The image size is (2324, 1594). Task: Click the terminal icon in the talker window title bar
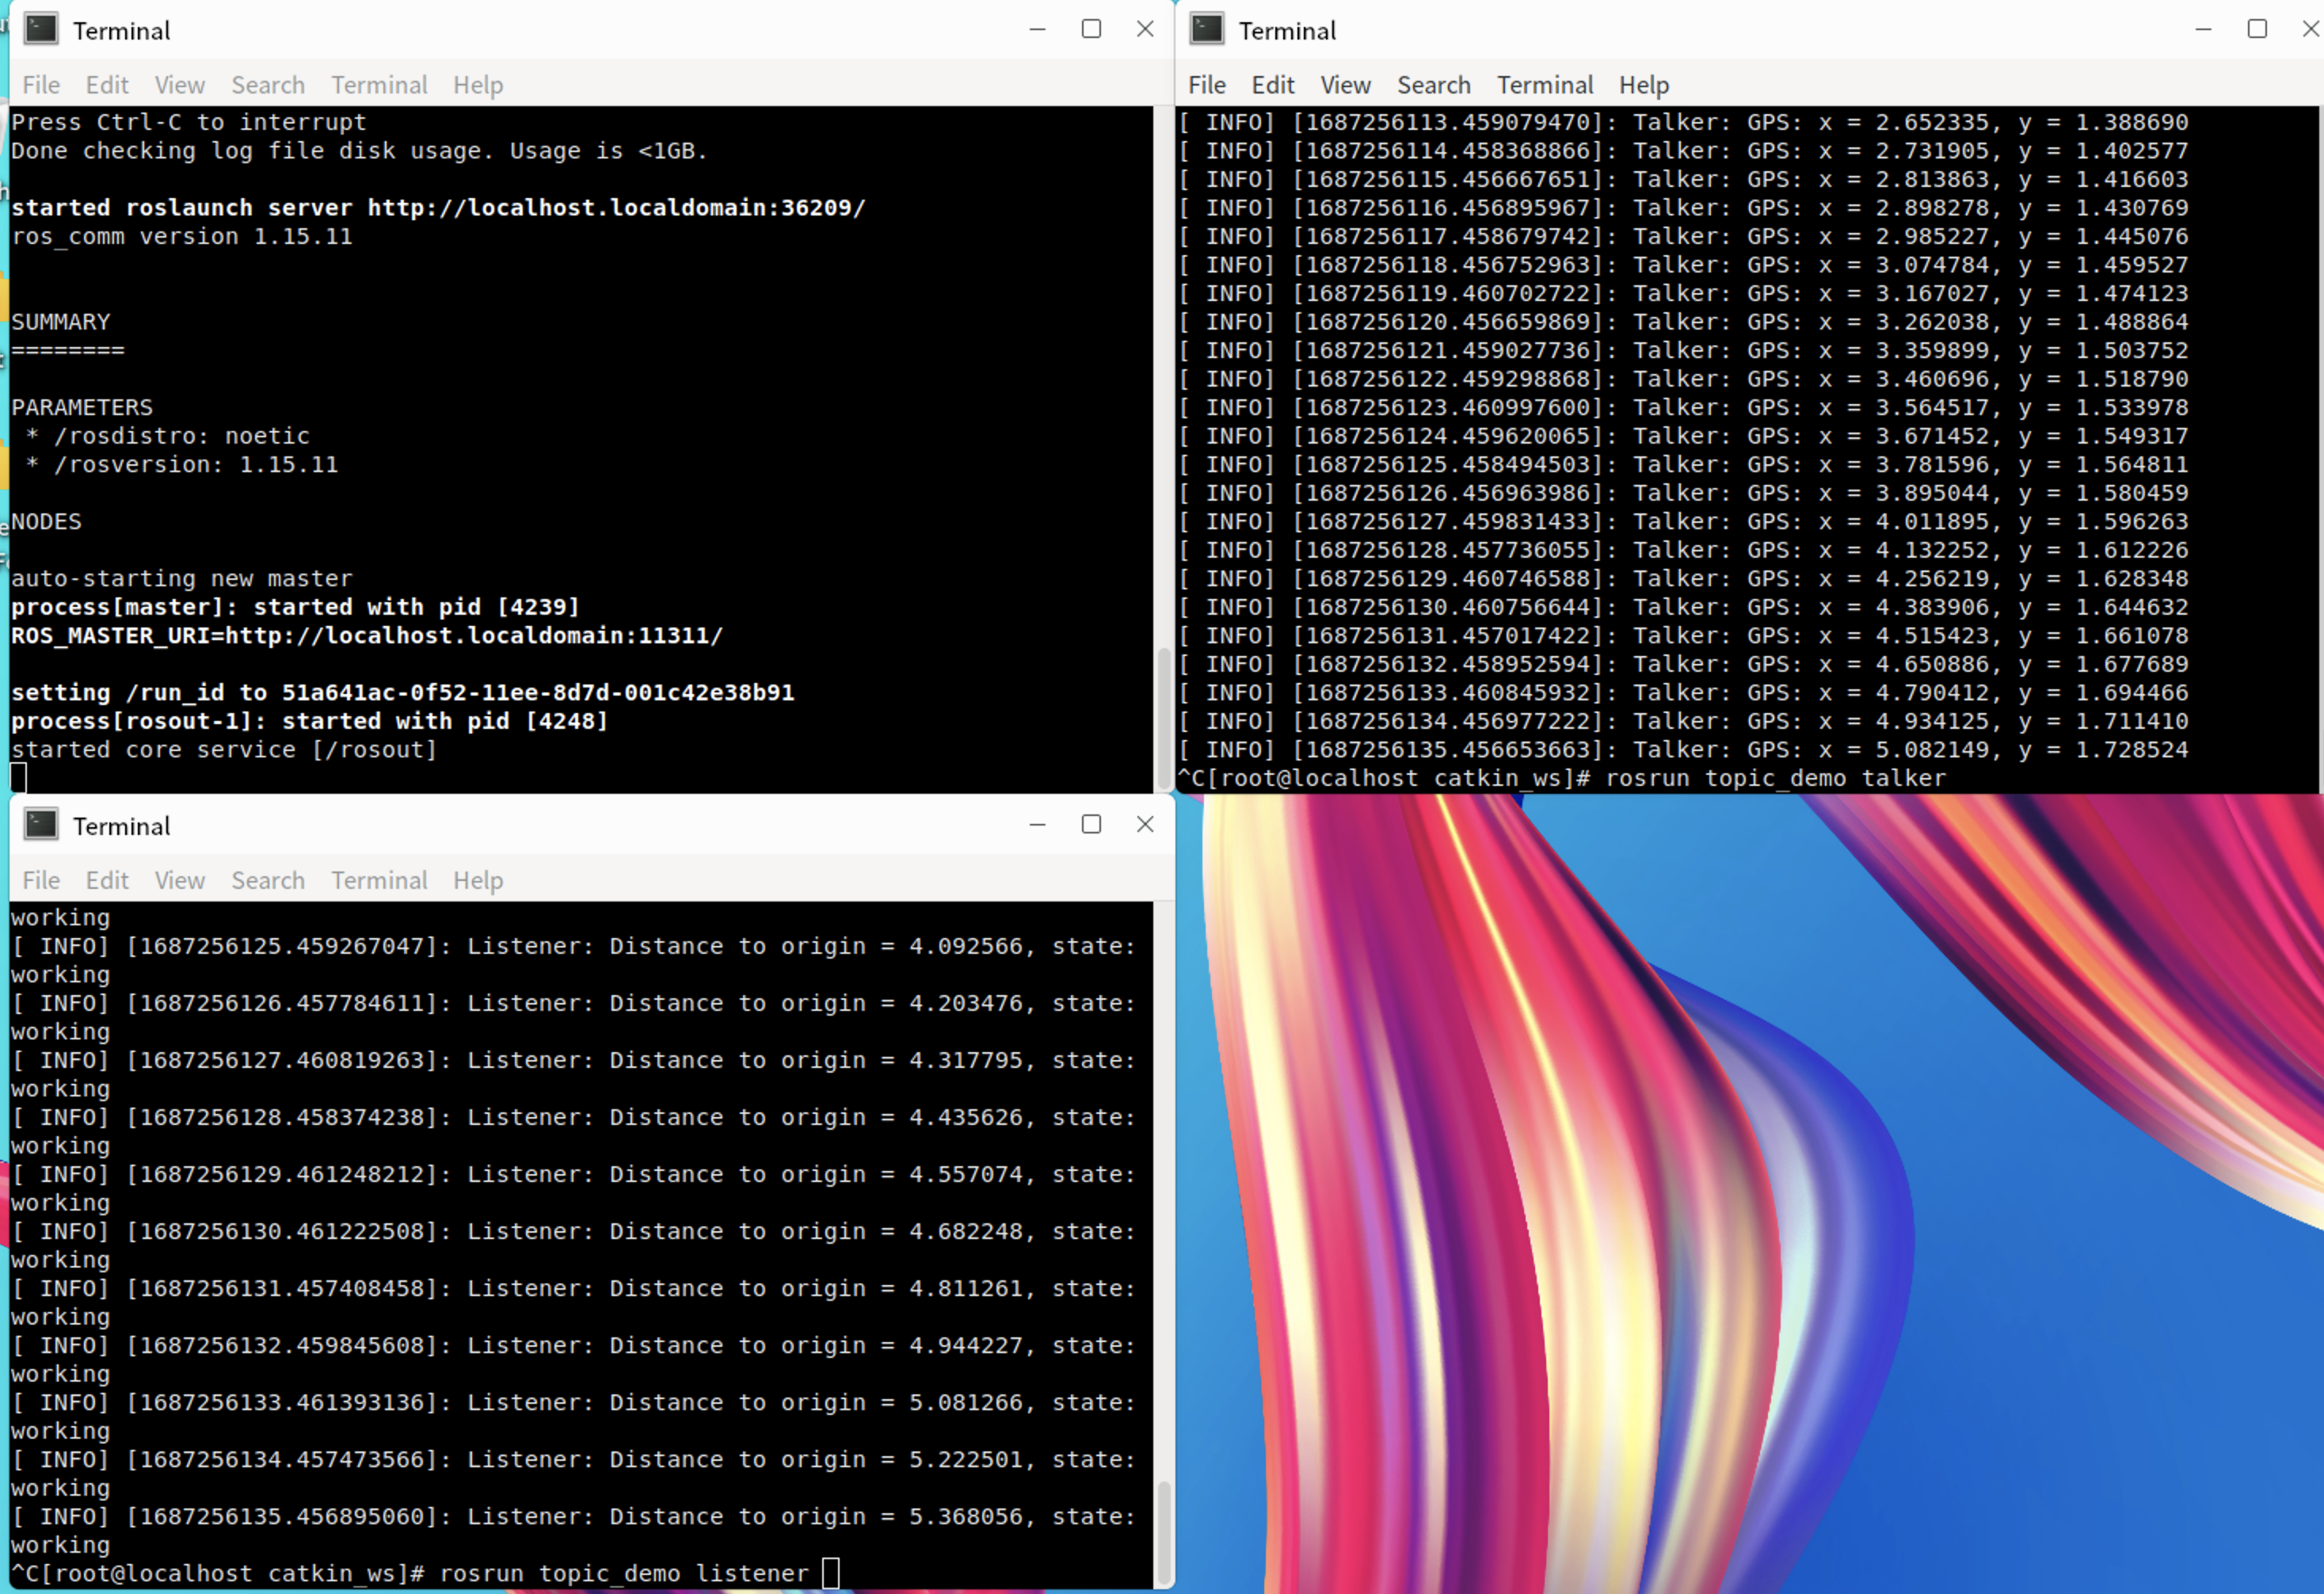(x=1207, y=30)
